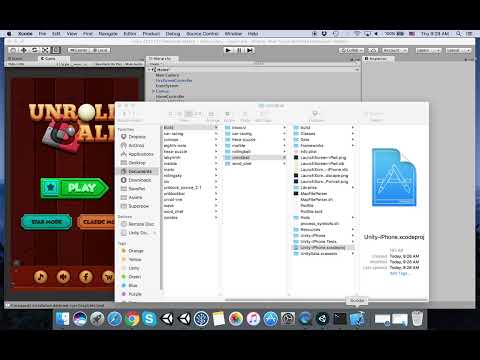Select the Rotate tool in Unity toolbar

coord(34,50)
